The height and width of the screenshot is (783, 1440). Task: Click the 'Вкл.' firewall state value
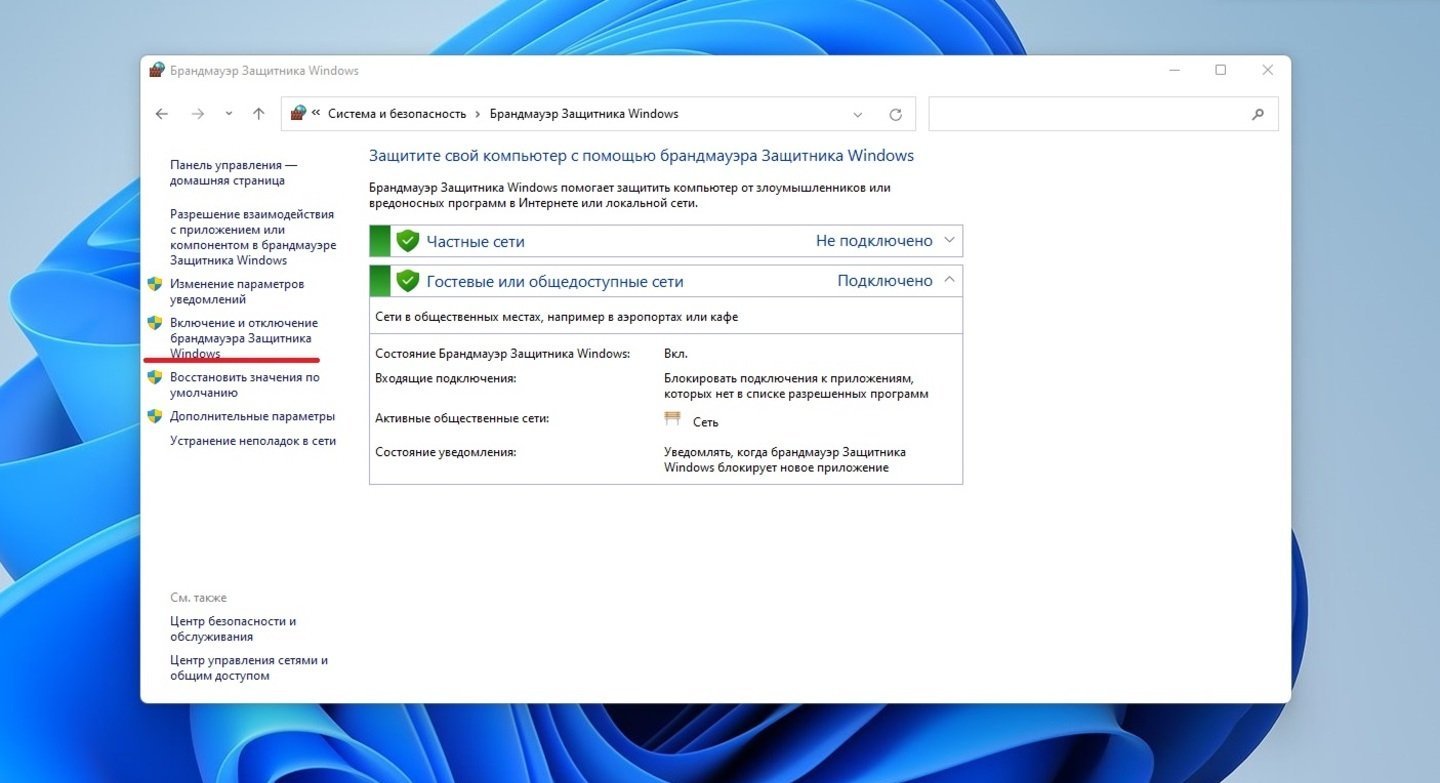[676, 354]
